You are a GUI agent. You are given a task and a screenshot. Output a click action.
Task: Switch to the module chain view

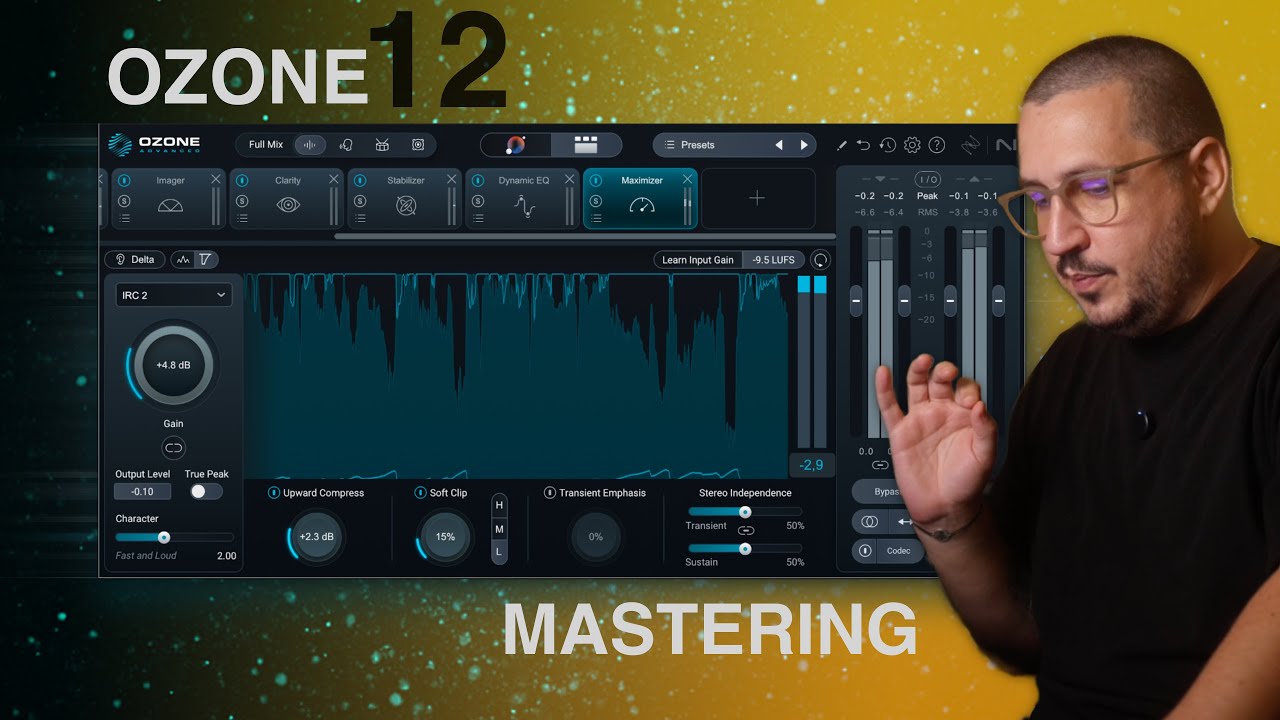pos(586,145)
